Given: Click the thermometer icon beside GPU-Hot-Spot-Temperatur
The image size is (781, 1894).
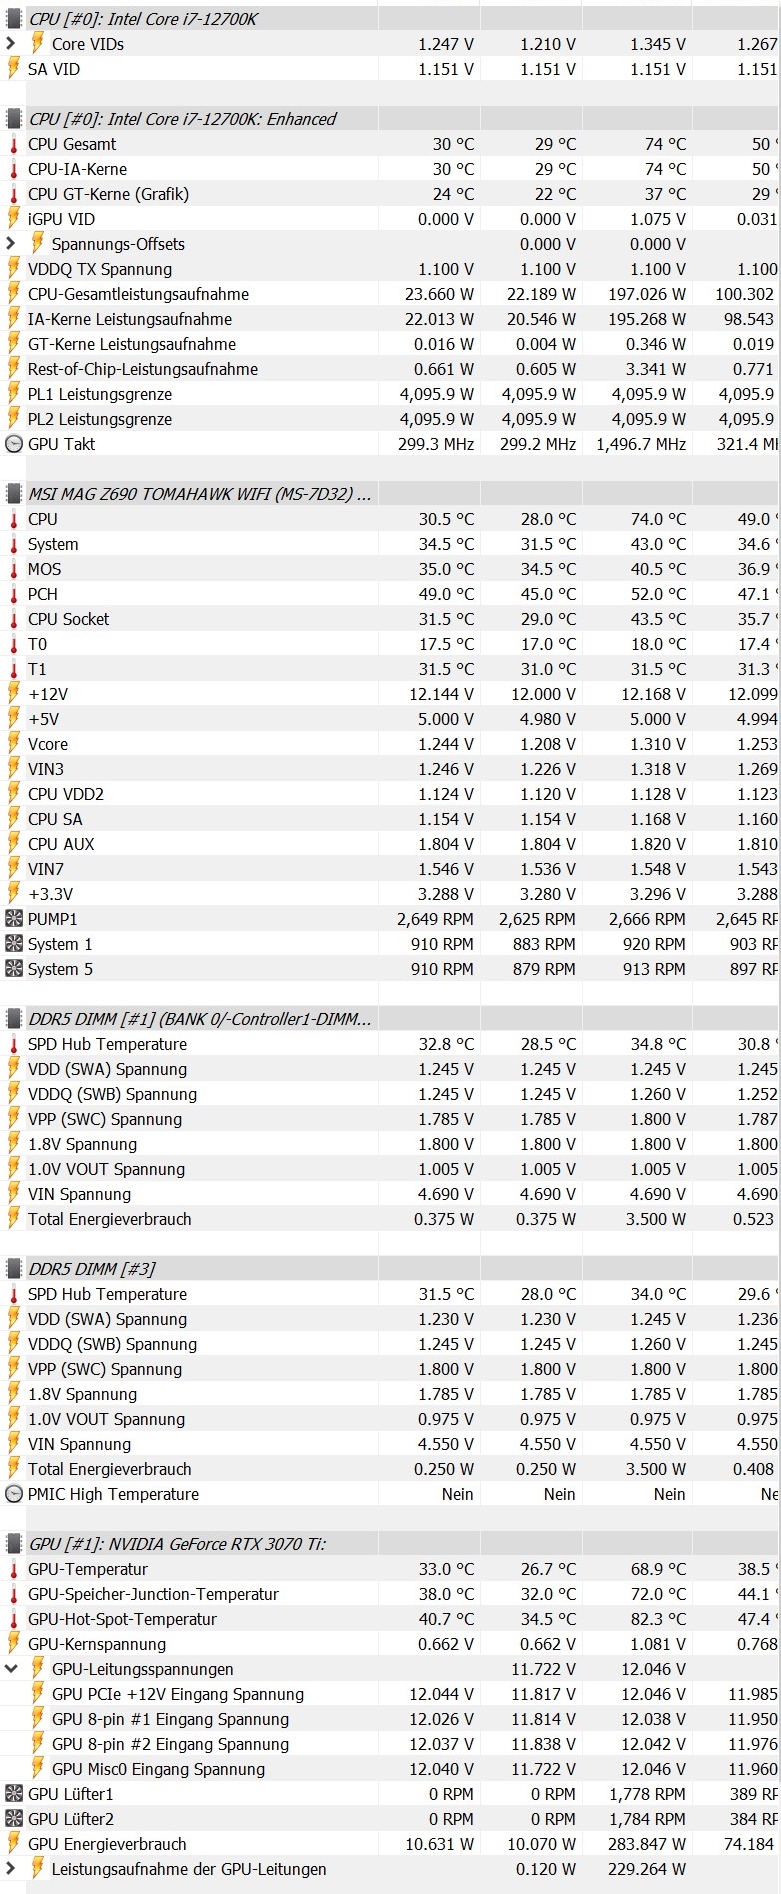Looking at the screenshot, I should 14,1619.
